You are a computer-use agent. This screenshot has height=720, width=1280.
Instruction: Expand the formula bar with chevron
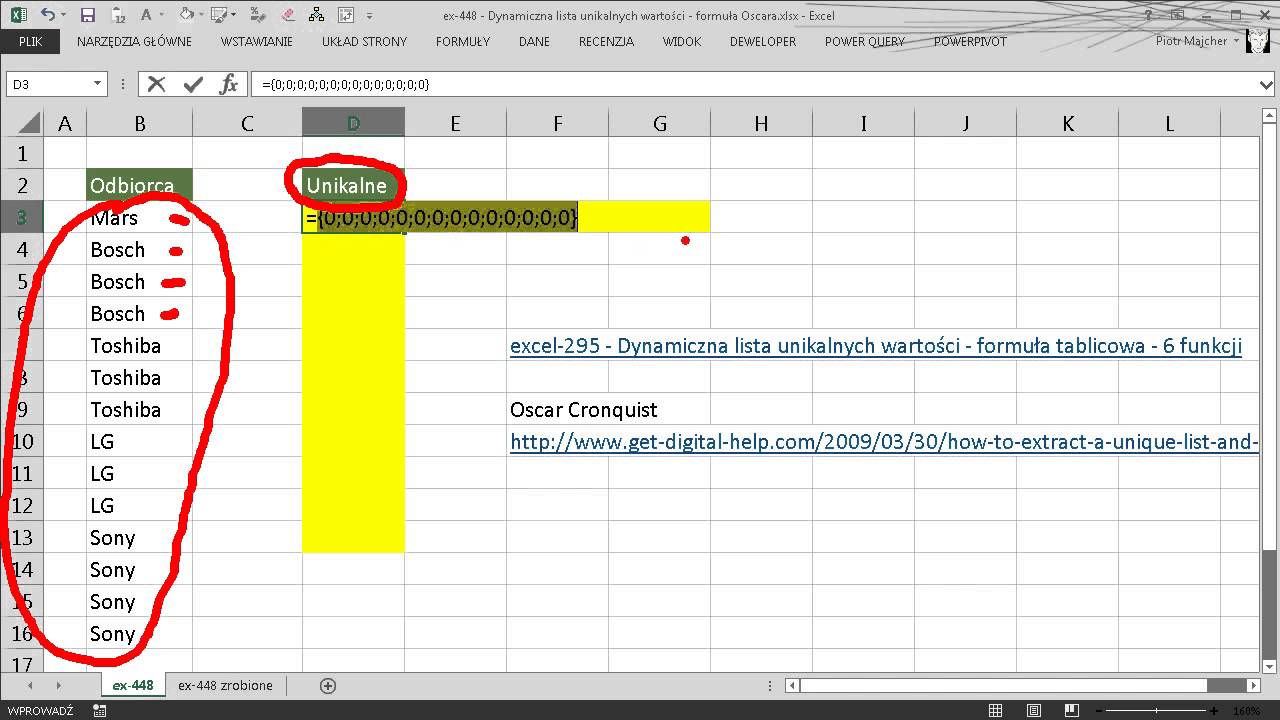click(x=1267, y=85)
